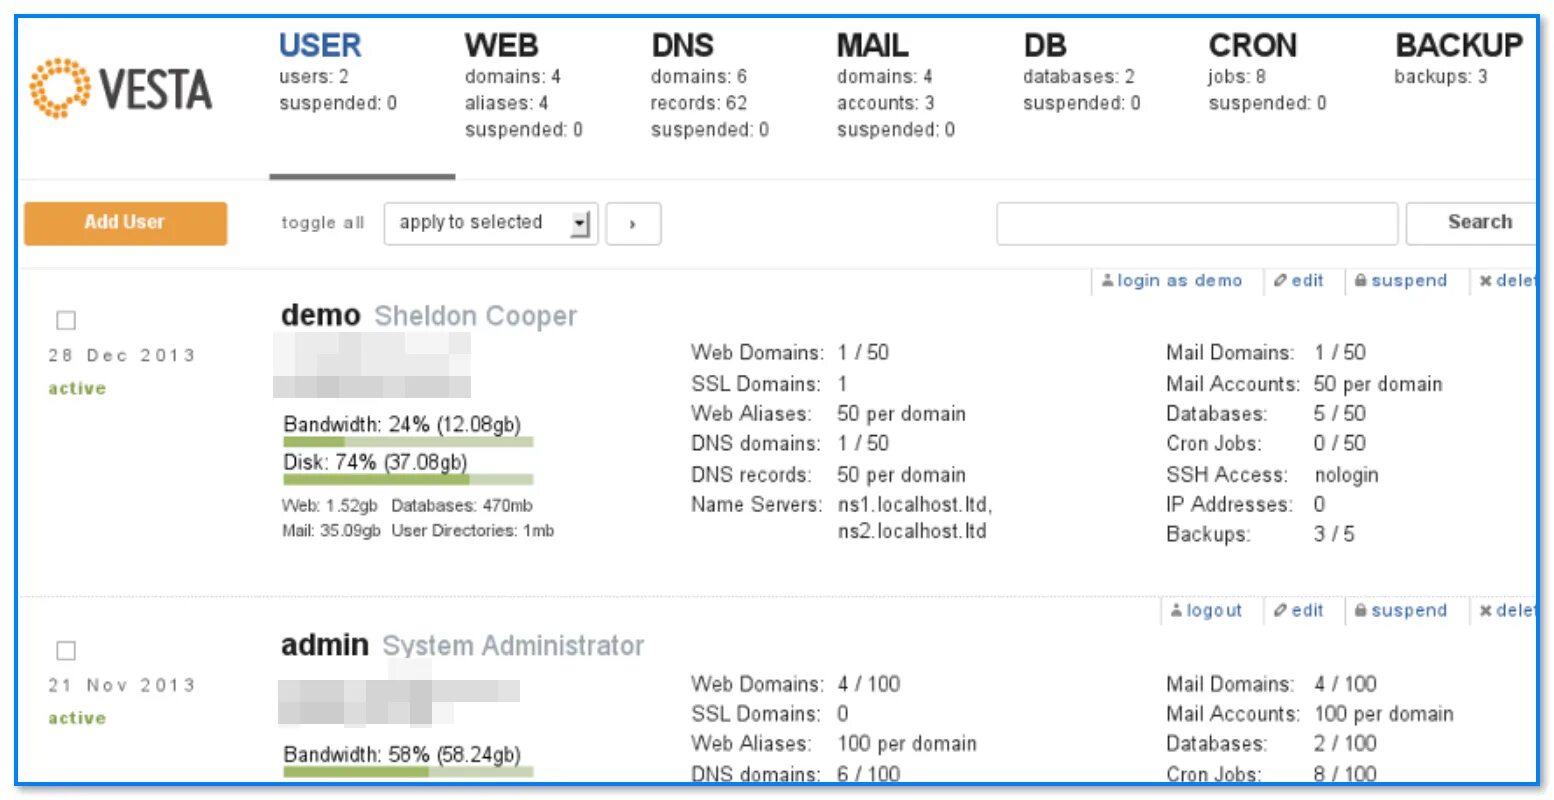1554x800 pixels.
Task: Click the logout link for admin
Action: coord(1206,611)
